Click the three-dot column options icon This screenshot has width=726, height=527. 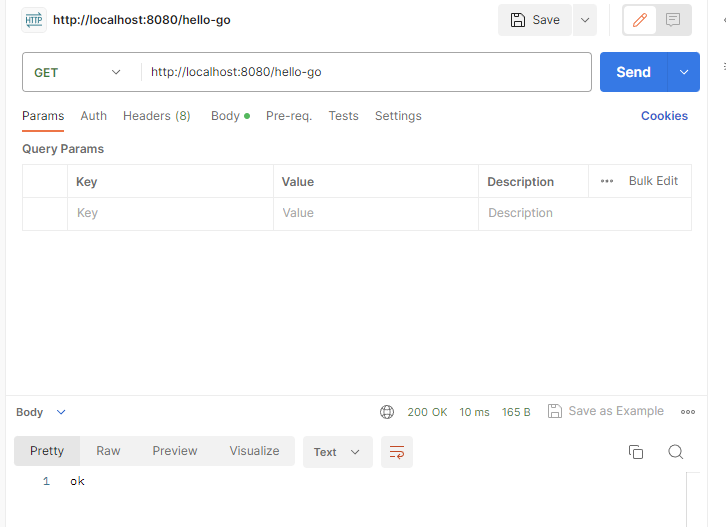[607, 181]
